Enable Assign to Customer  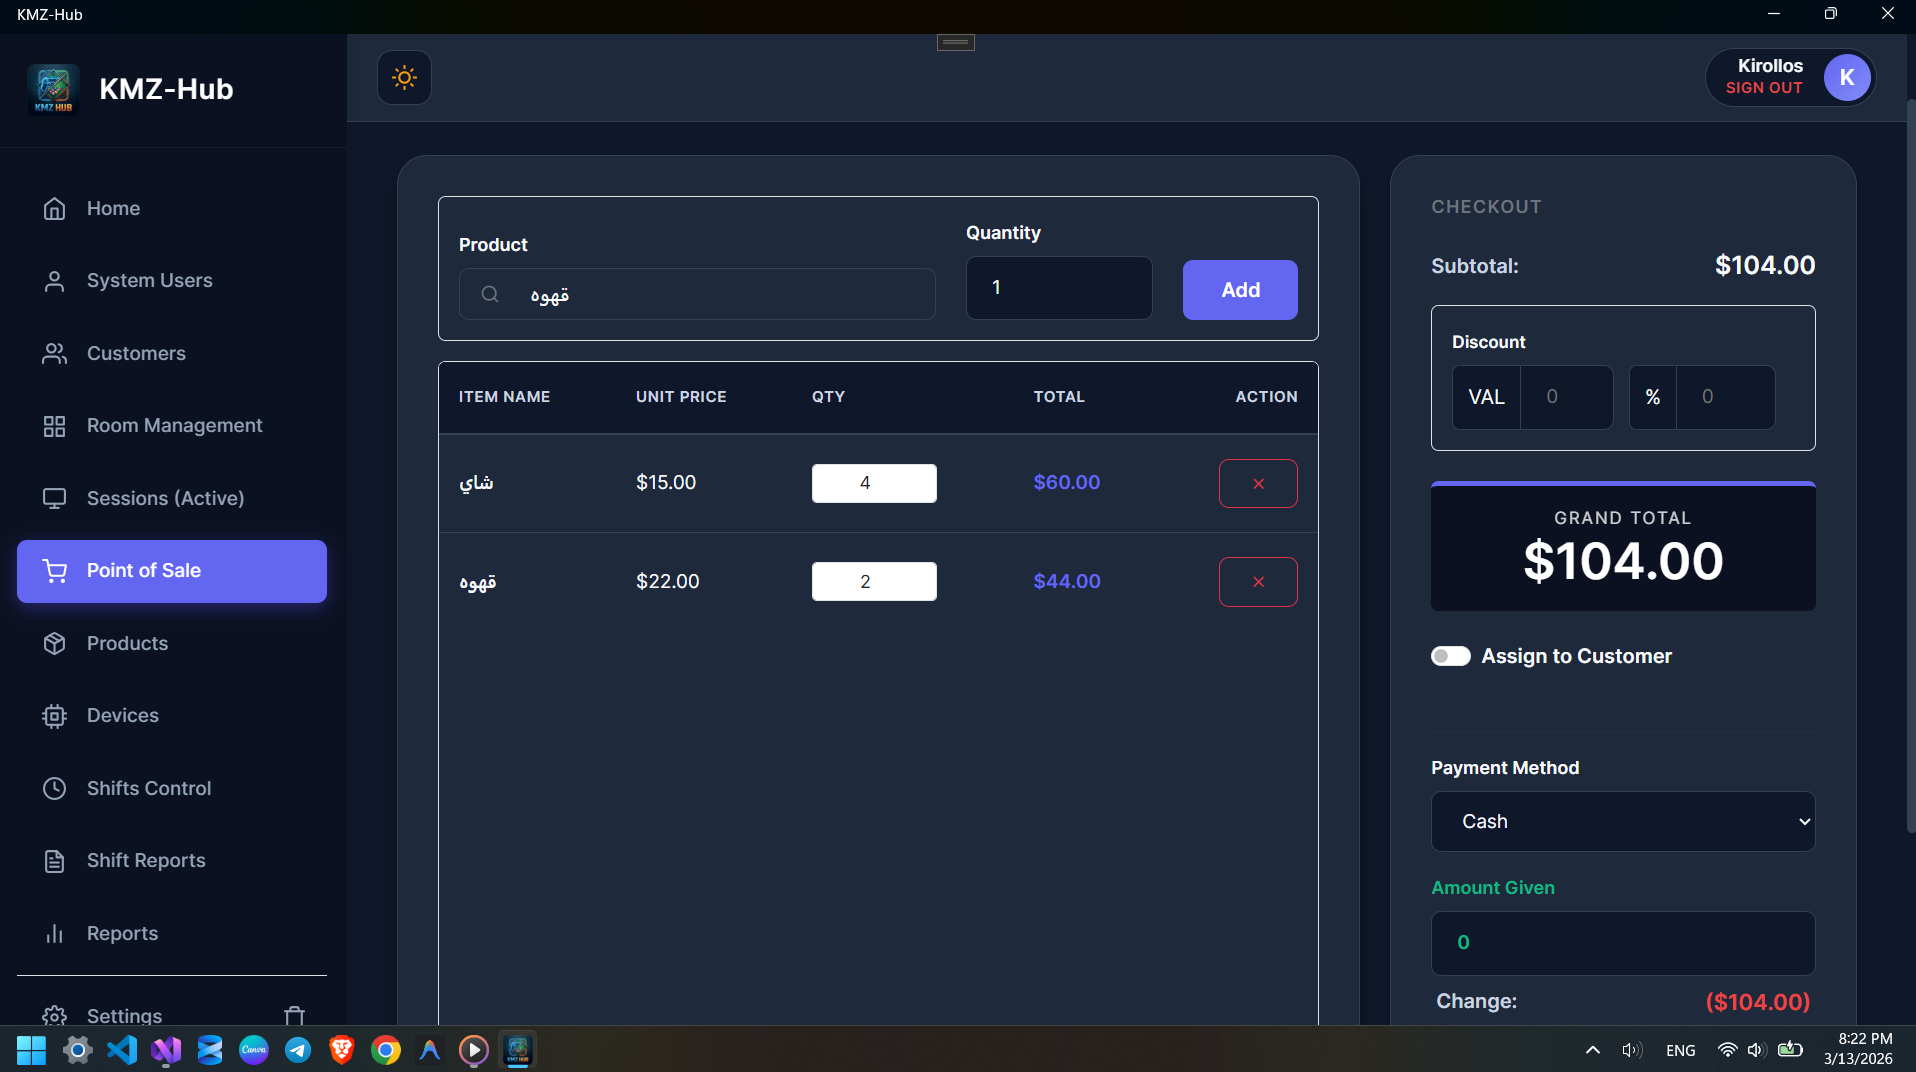(x=1451, y=656)
